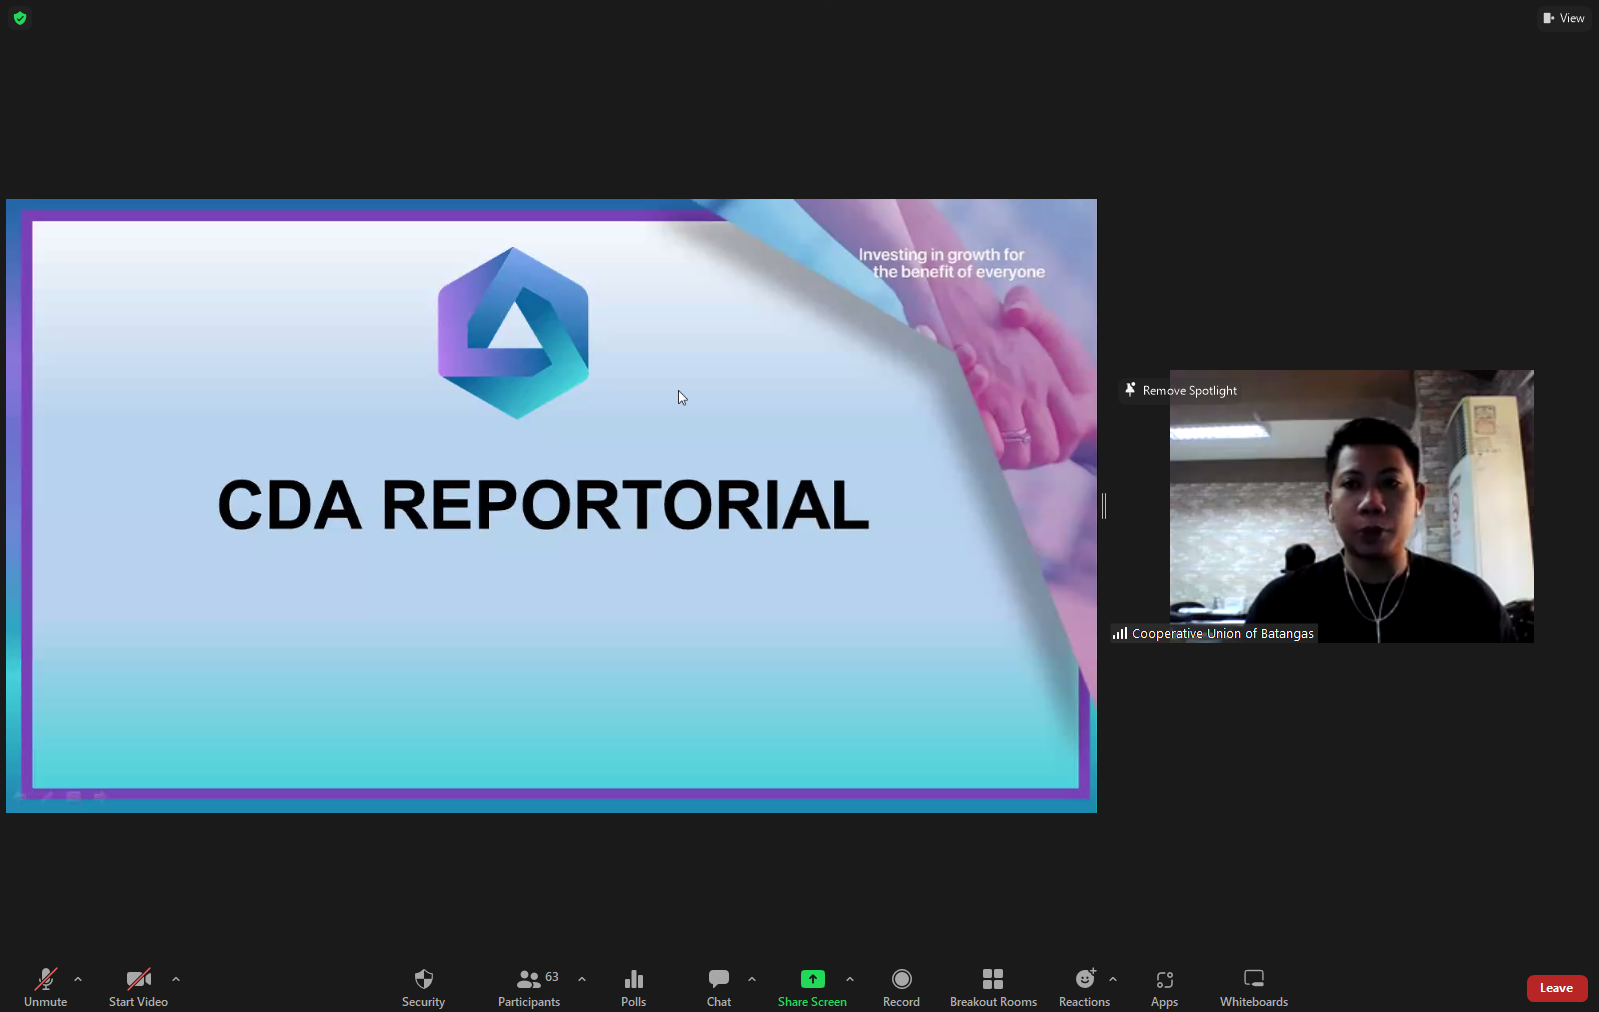Viewport: 1599px width, 1012px height.
Task: Open video options arrow beside Start Video
Action: point(176,980)
